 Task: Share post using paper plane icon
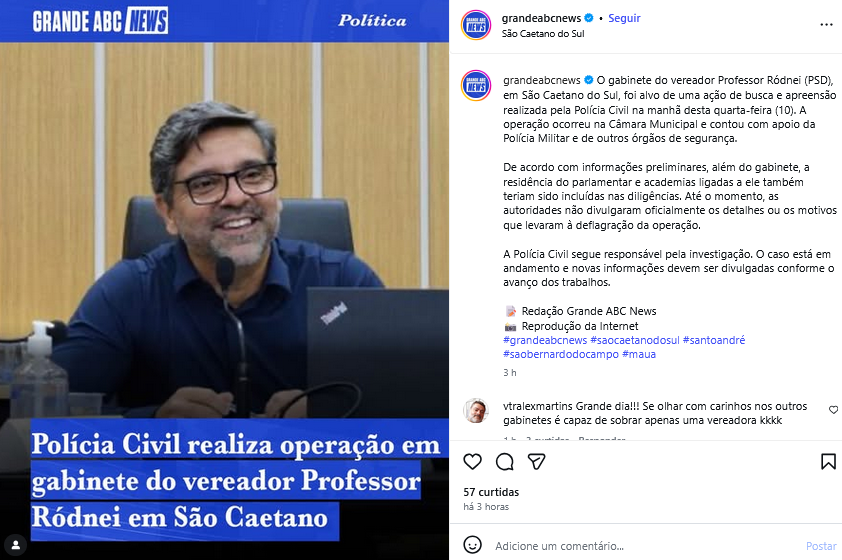(x=536, y=462)
